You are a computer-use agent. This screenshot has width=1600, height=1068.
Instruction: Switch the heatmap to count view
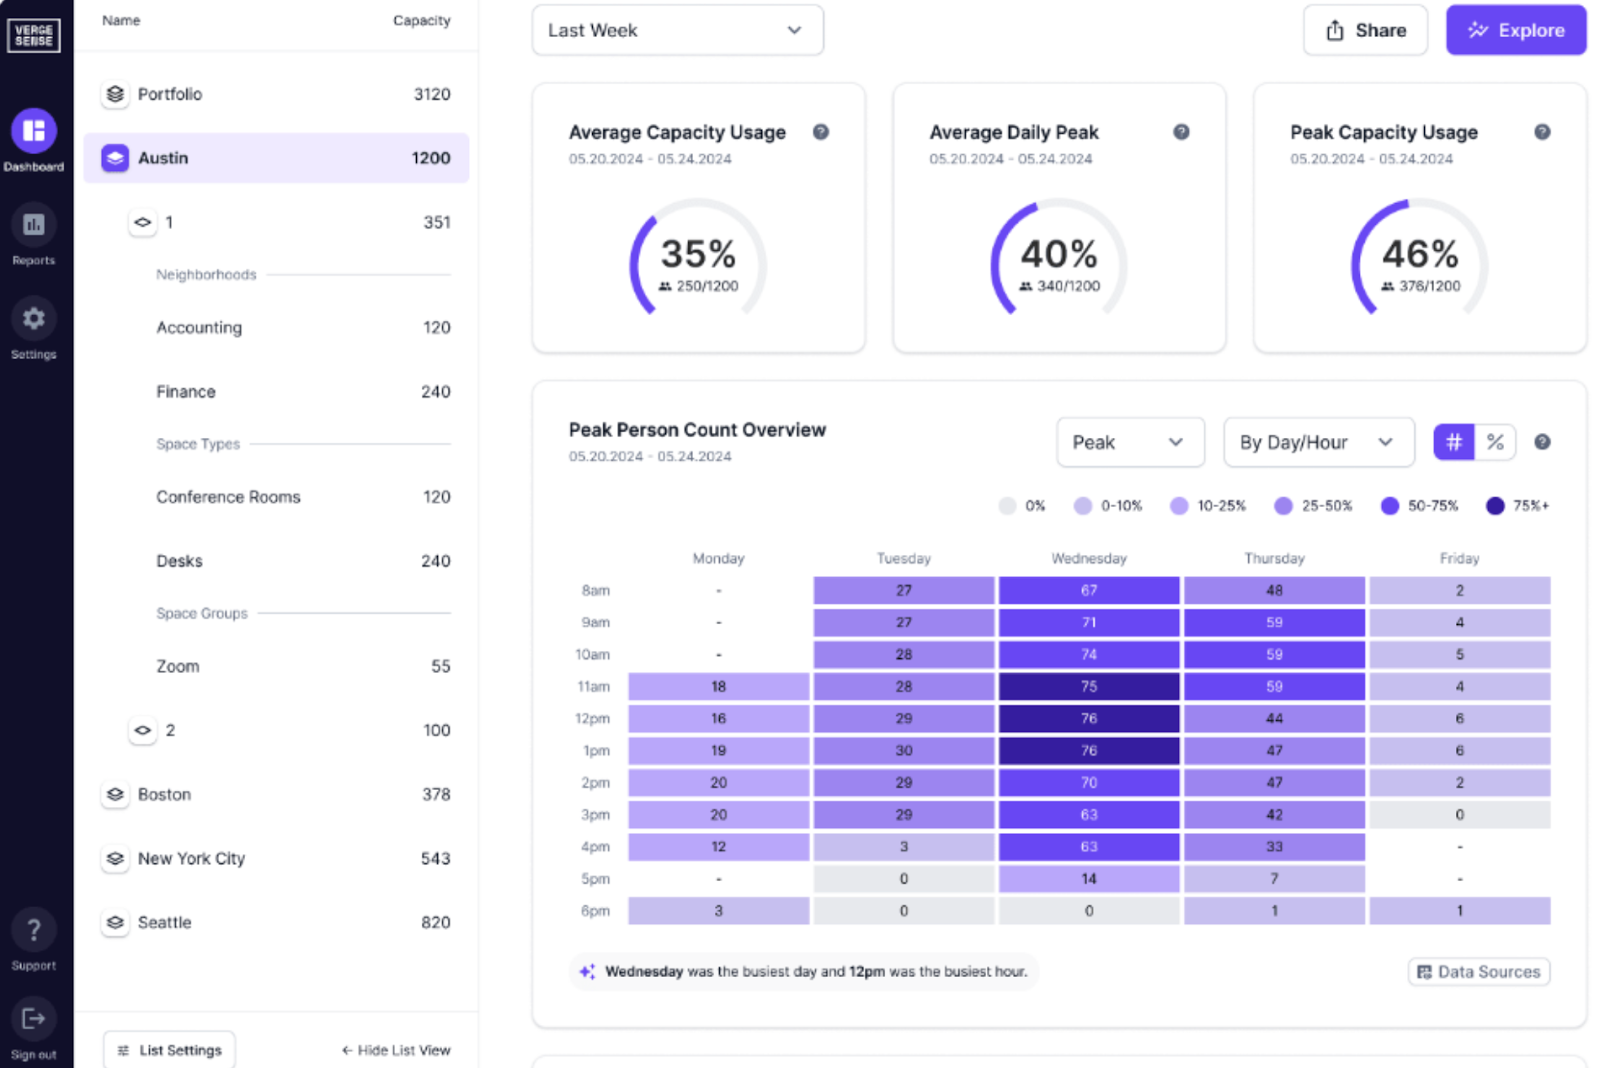(1453, 441)
